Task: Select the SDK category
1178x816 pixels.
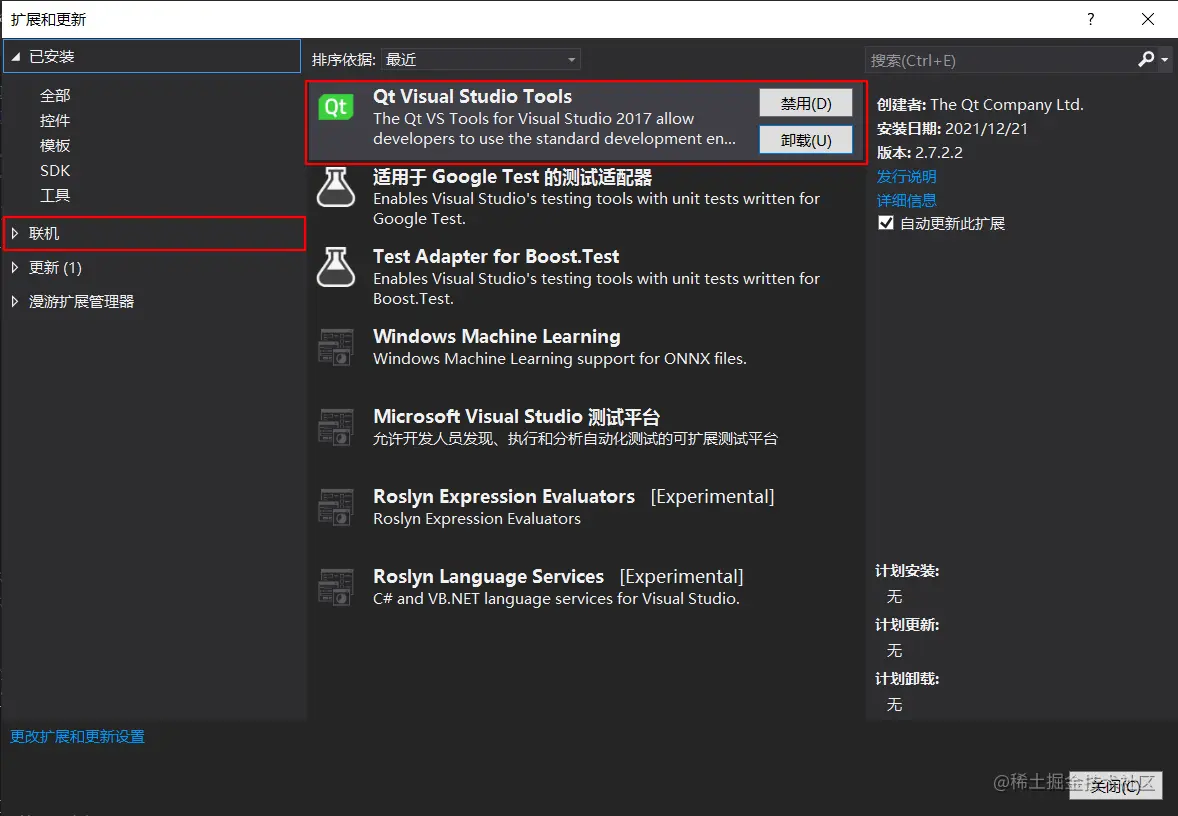Action: click(55, 171)
